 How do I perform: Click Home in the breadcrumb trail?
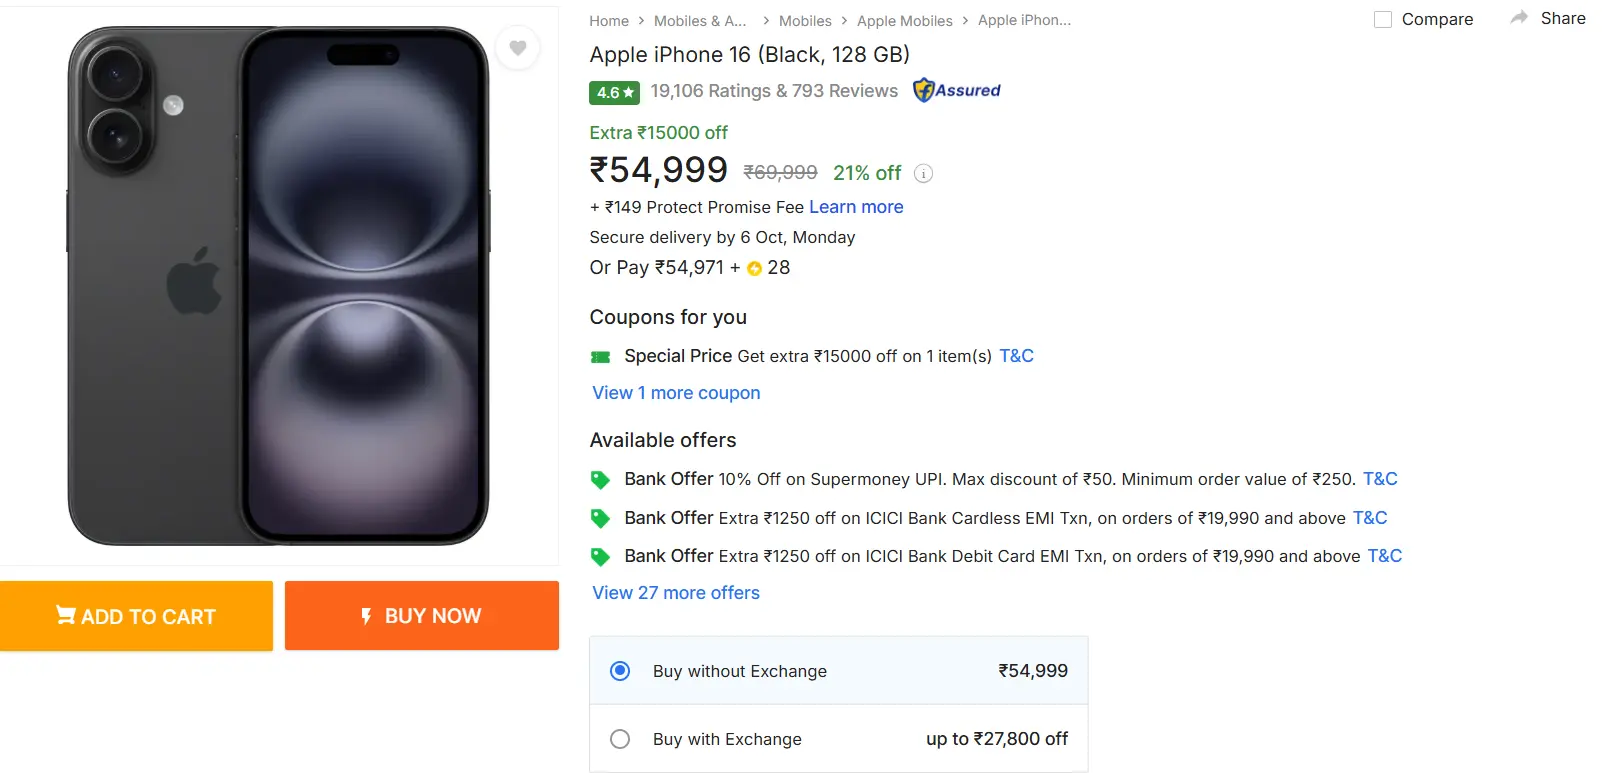coord(609,20)
